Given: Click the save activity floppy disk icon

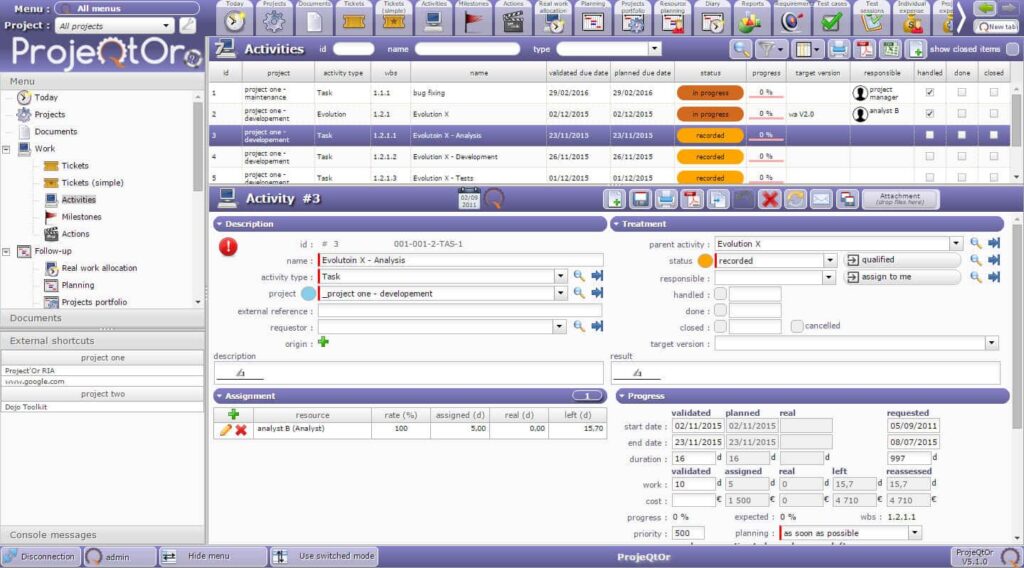Looking at the screenshot, I should (640, 199).
